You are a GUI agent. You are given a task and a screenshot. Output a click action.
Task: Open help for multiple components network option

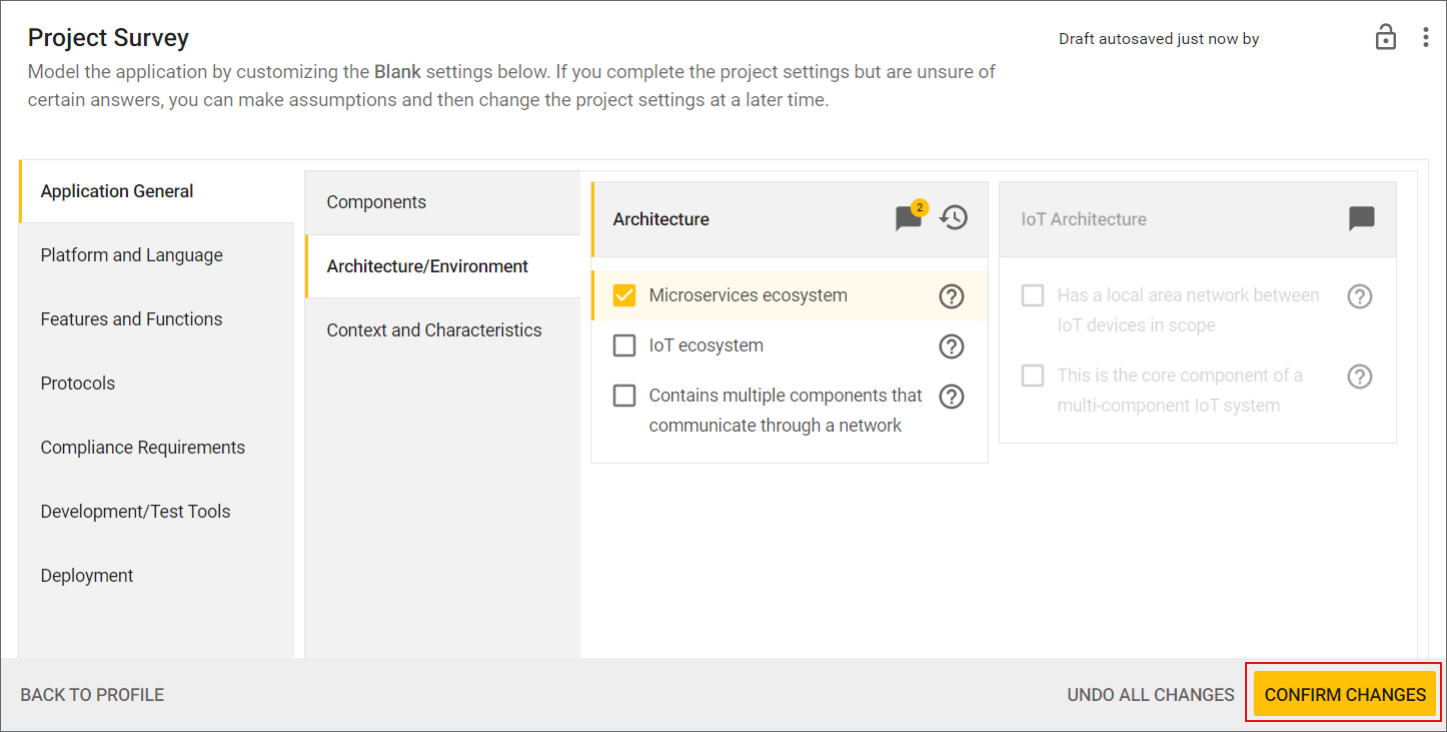[x=951, y=396]
